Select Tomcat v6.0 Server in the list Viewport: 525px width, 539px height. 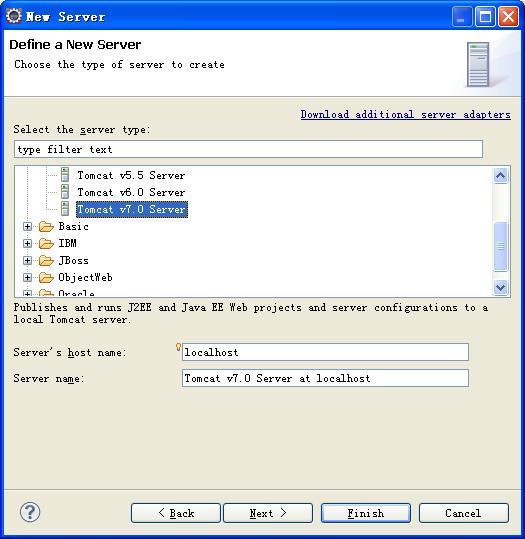pos(131,192)
